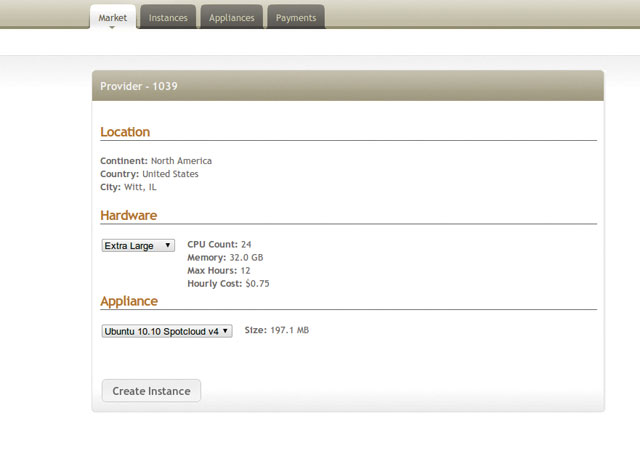The image size is (640, 453).
Task: Go to the Appliances tab
Action: click(231, 17)
